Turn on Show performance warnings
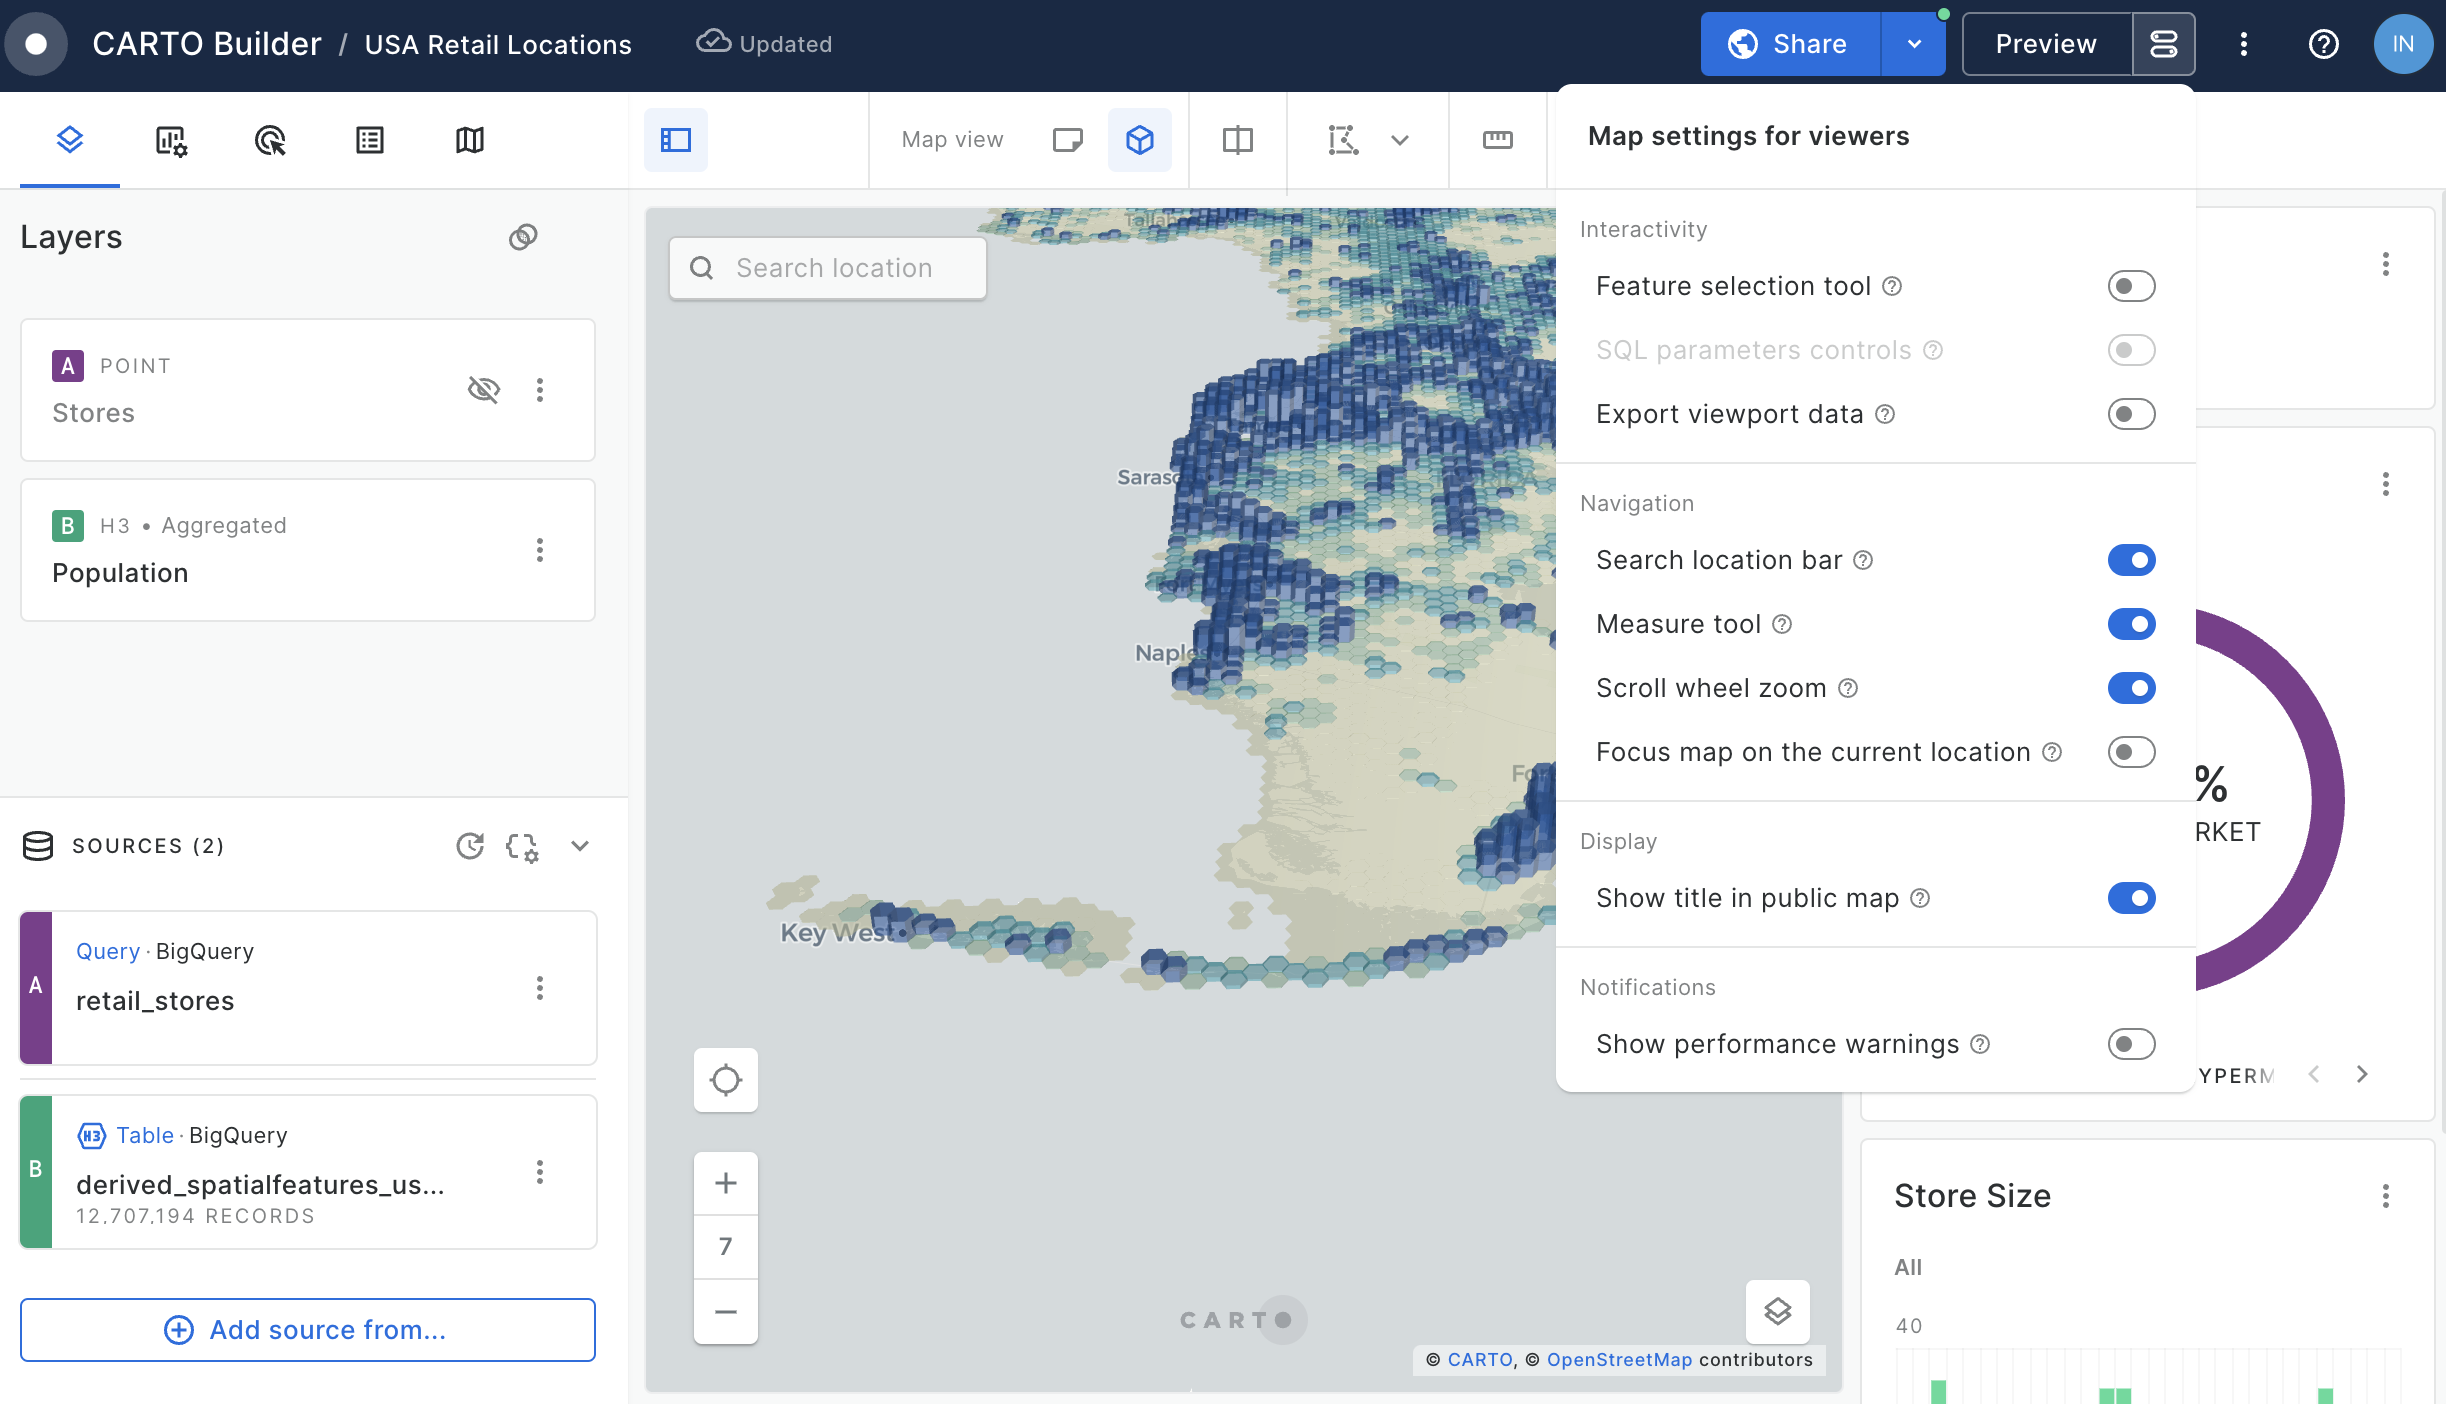The height and width of the screenshot is (1404, 2446). click(2131, 1044)
